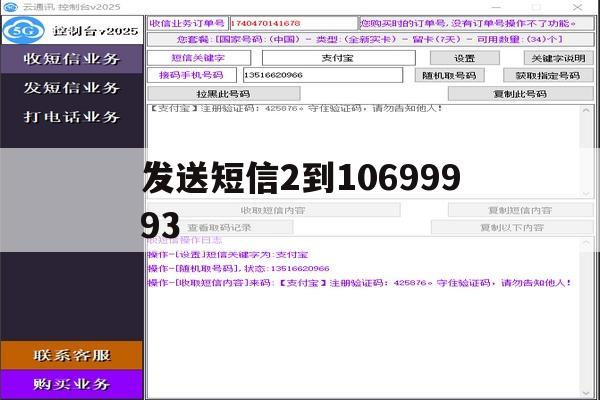
Task: Click 收取短信内容 button
Action: [x=273, y=210]
